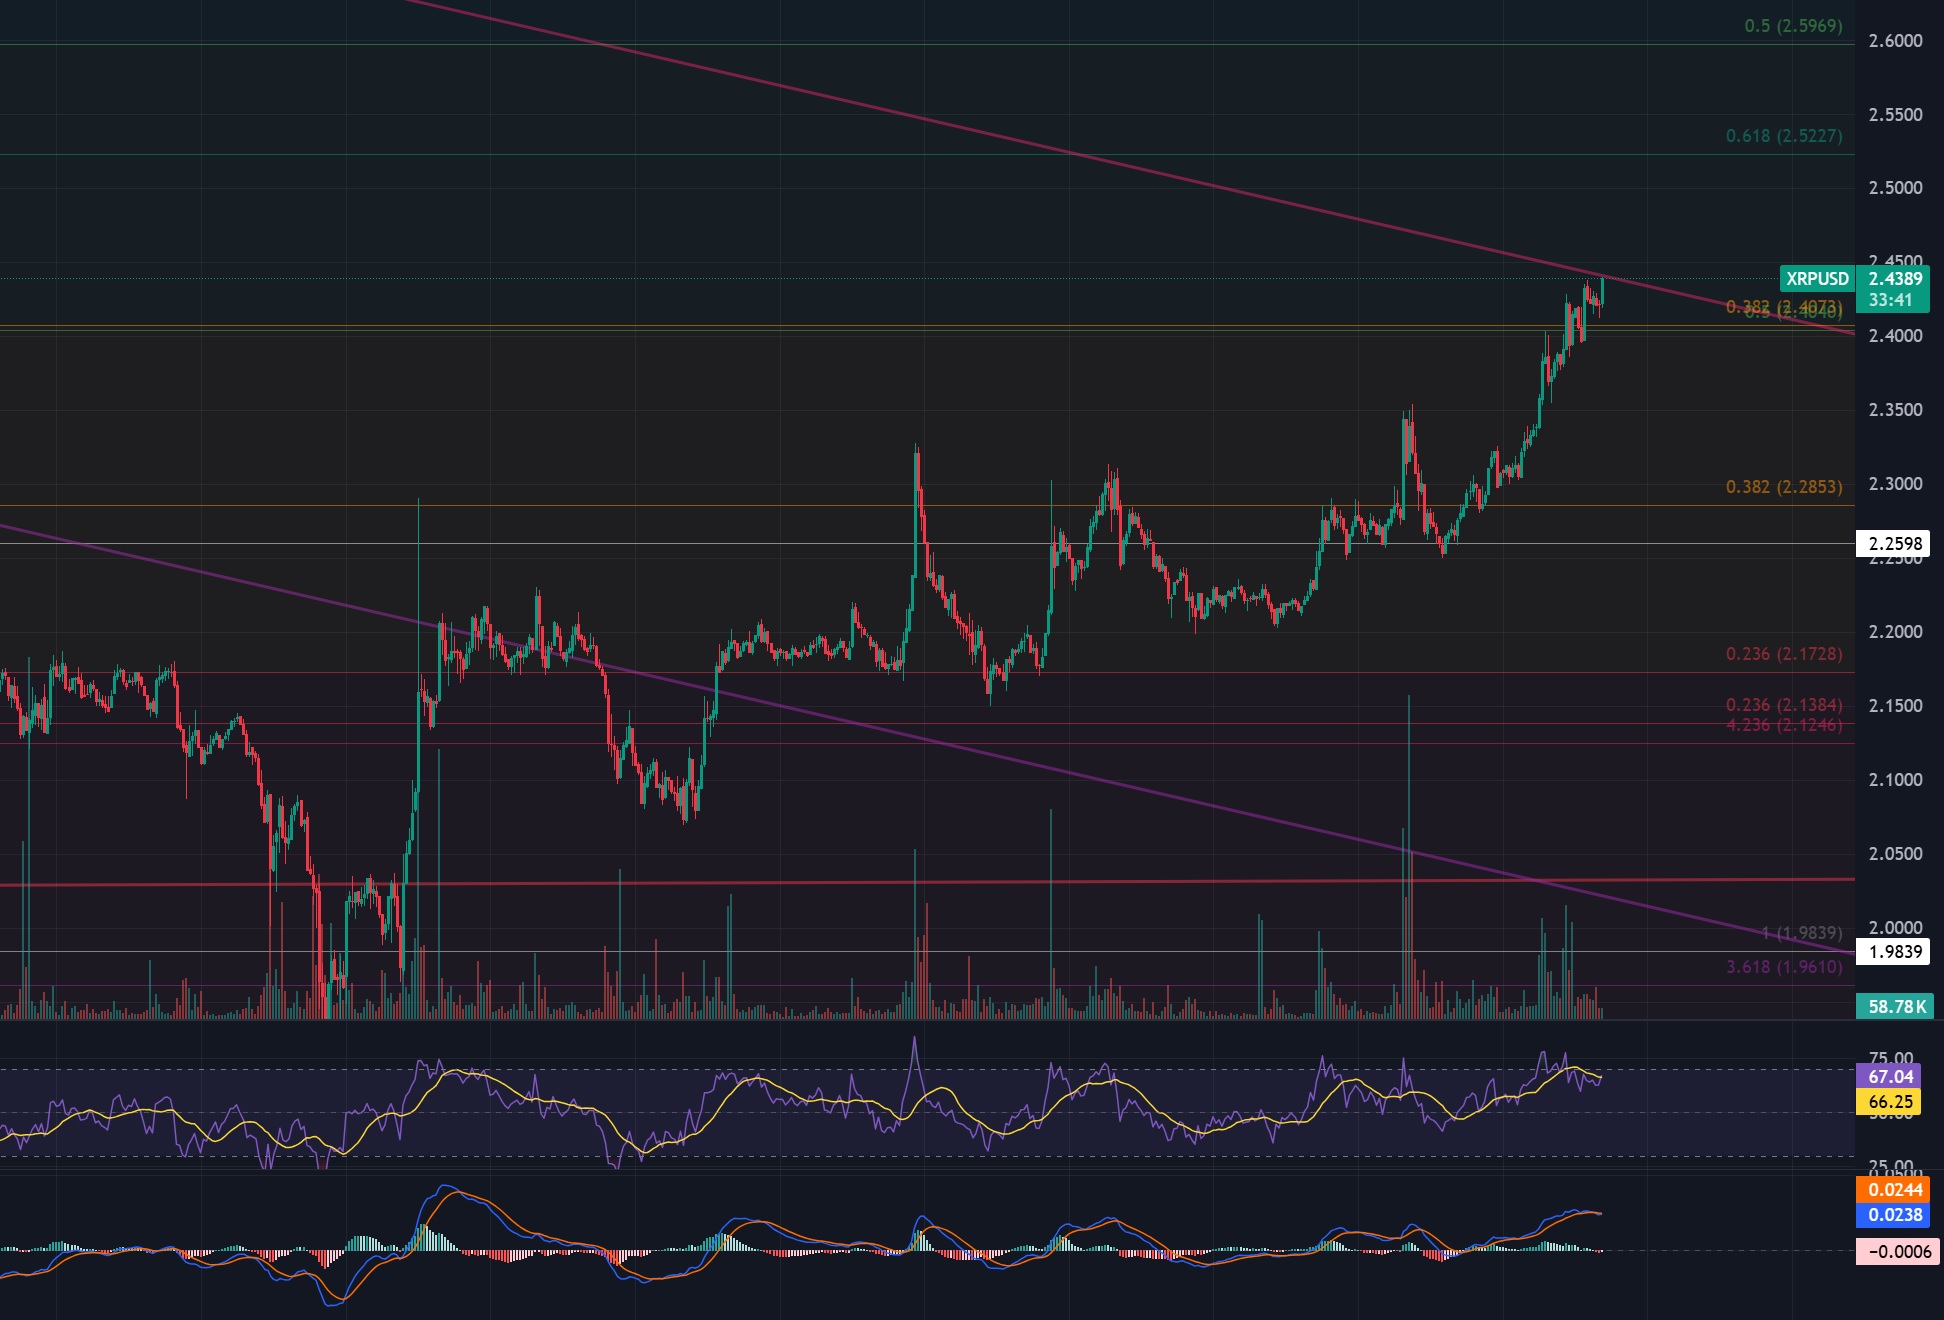This screenshot has width=1944, height=1320.
Task: Select the white 2.2598 price tag
Action: tap(1893, 544)
